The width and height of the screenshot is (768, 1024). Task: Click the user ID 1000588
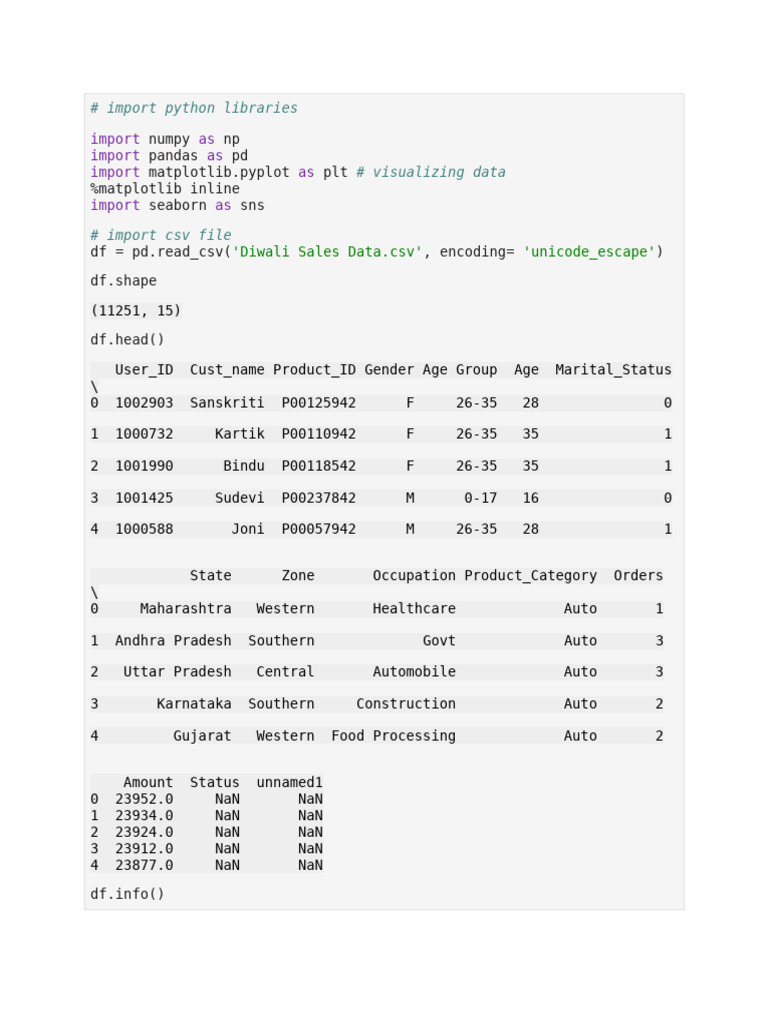[144, 529]
